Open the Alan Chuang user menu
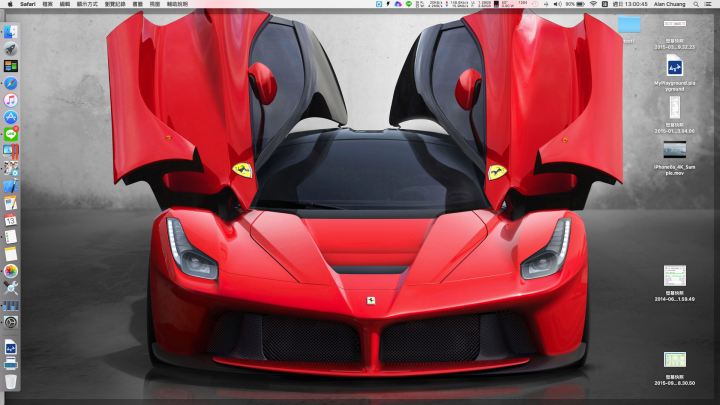720x405 pixels. pyautogui.click(x=669, y=4)
